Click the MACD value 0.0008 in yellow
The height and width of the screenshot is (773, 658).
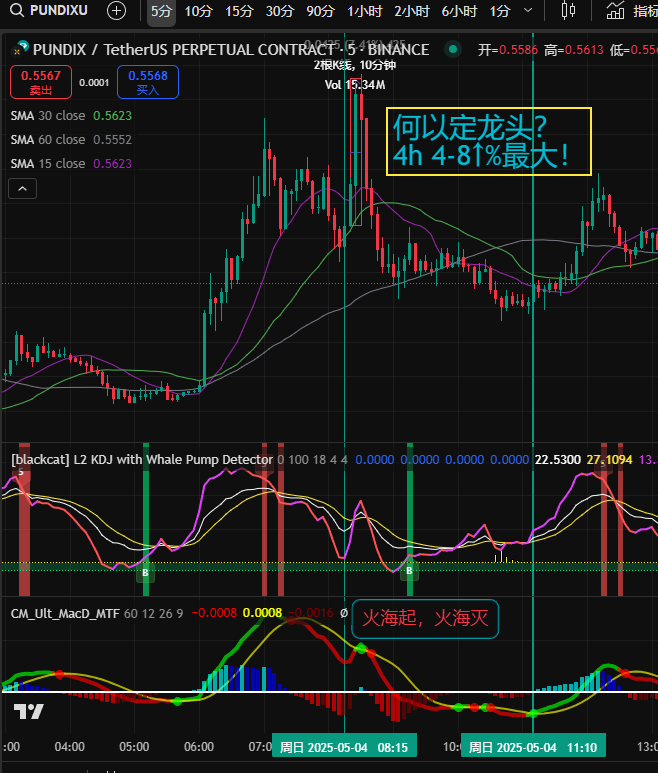(262, 613)
